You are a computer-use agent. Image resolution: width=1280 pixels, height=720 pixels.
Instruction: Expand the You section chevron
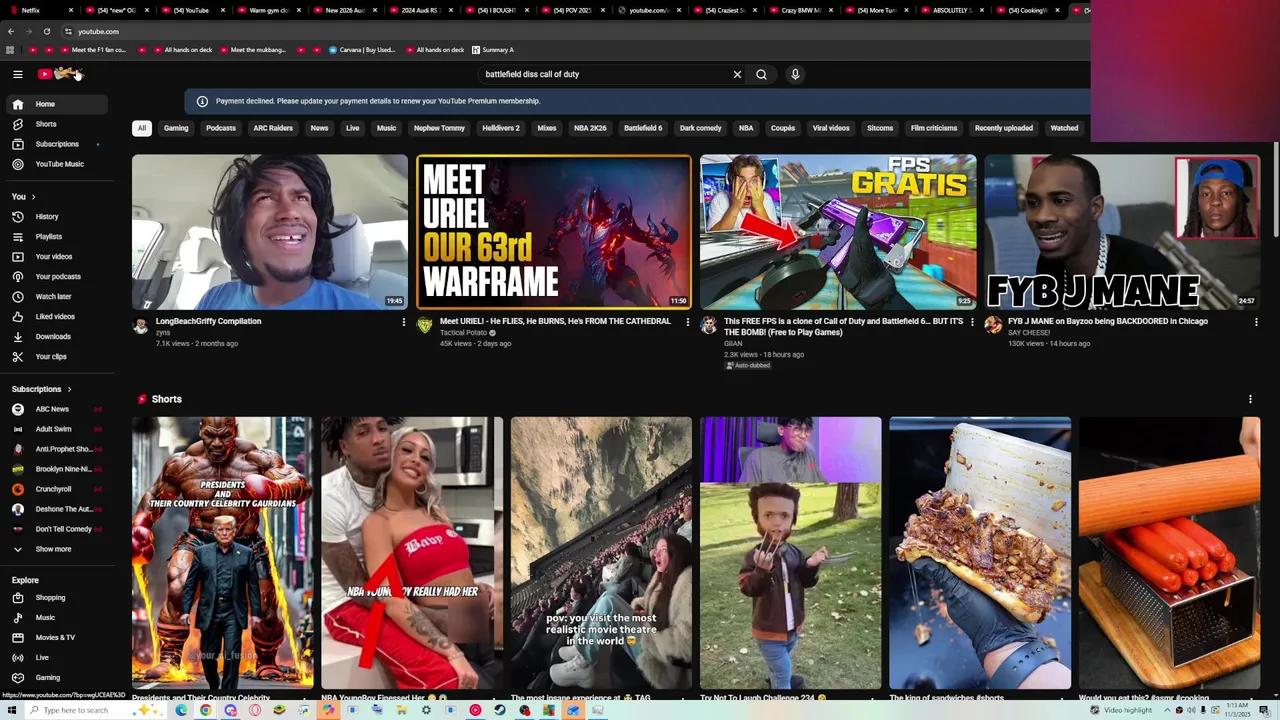[33, 197]
